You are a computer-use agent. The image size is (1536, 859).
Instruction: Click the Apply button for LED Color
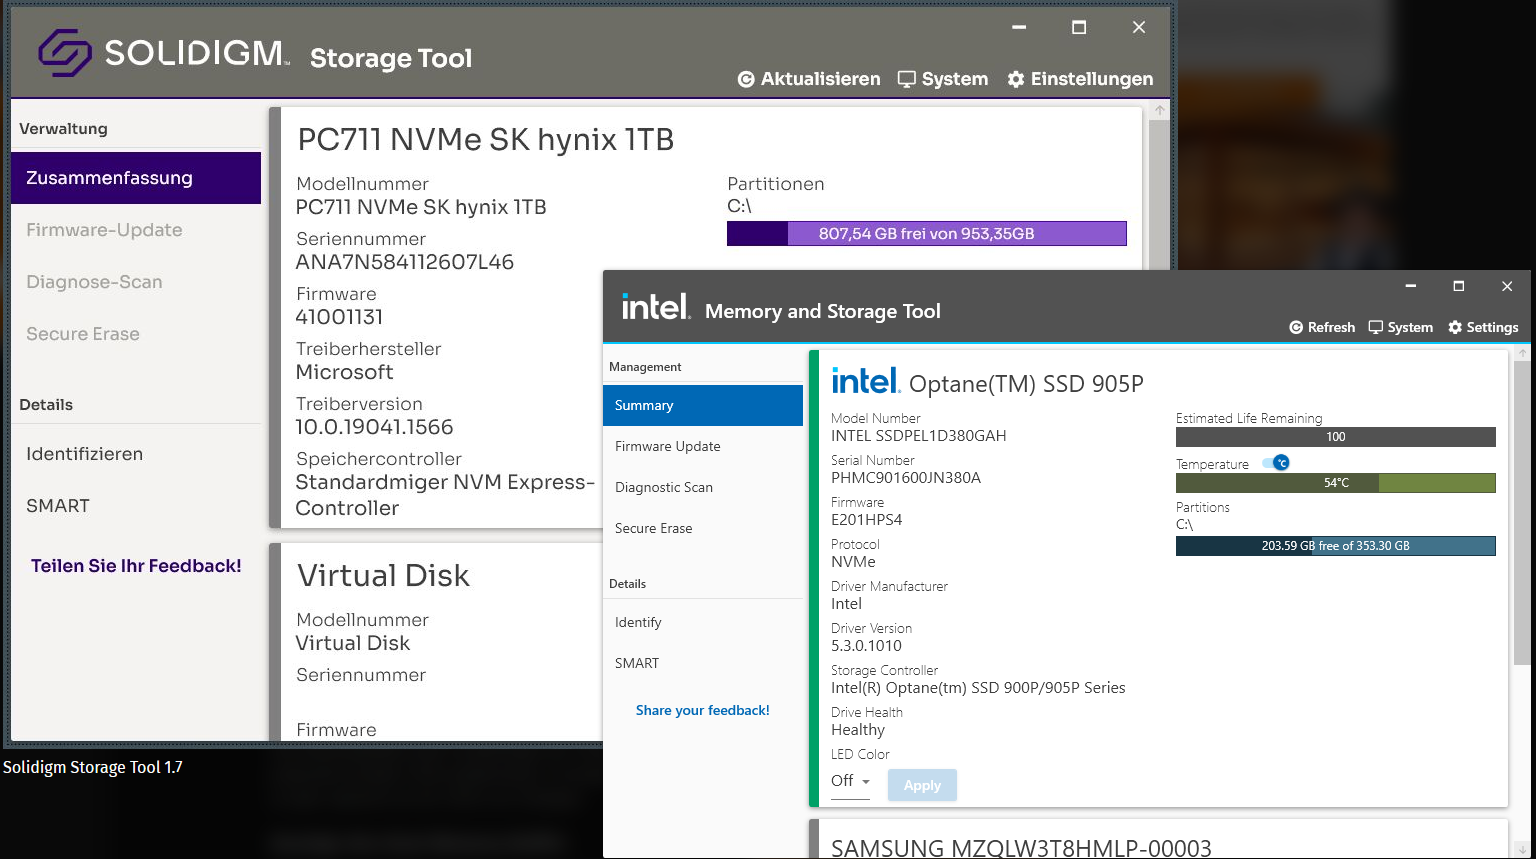[x=922, y=785]
